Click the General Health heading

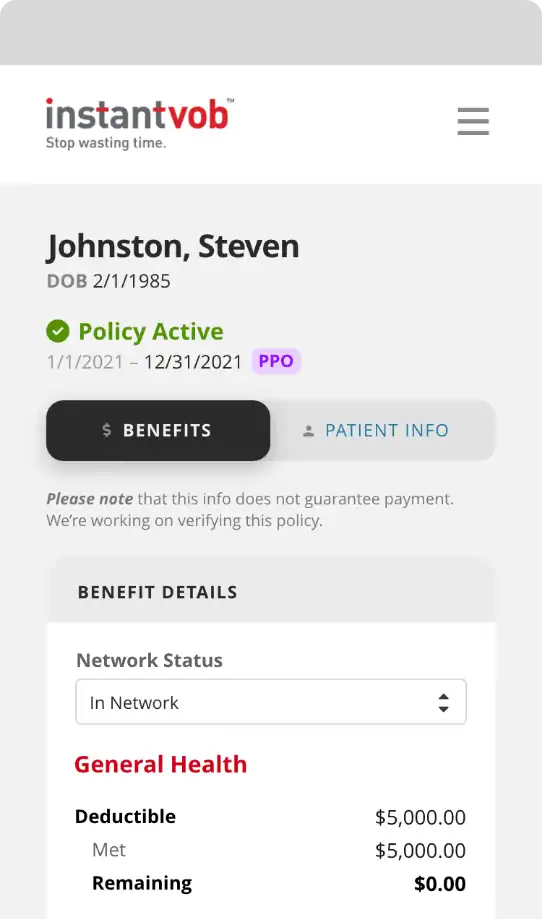pyautogui.click(x=161, y=764)
